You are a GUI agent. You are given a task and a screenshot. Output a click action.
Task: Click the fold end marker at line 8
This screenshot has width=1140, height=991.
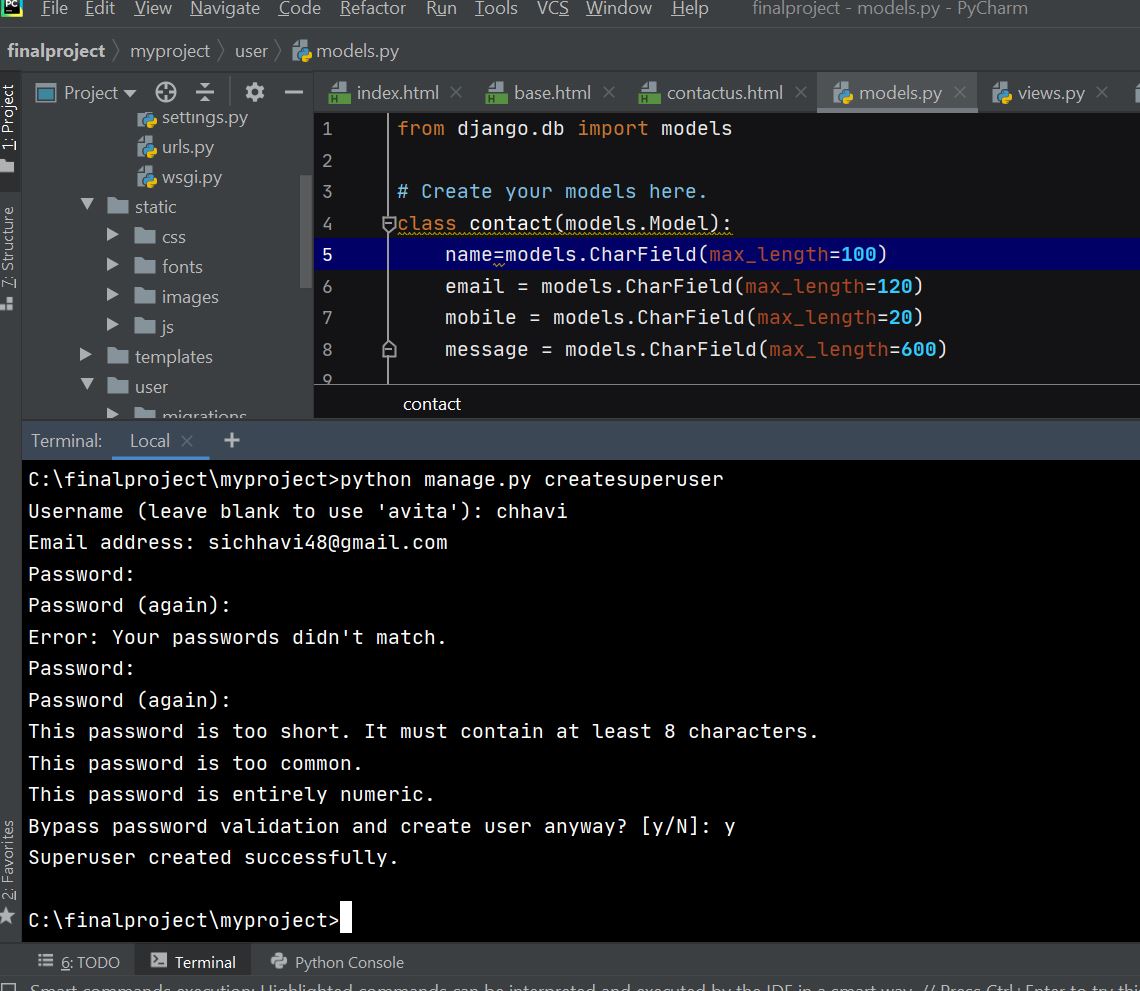pyautogui.click(x=389, y=350)
